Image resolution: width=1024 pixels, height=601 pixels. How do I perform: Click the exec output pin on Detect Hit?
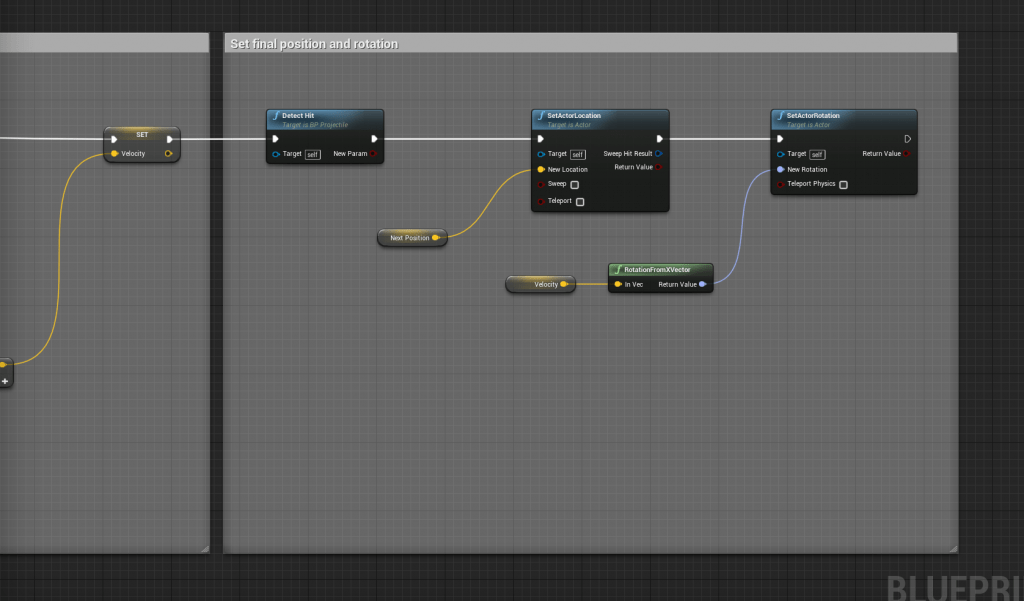[x=374, y=139]
